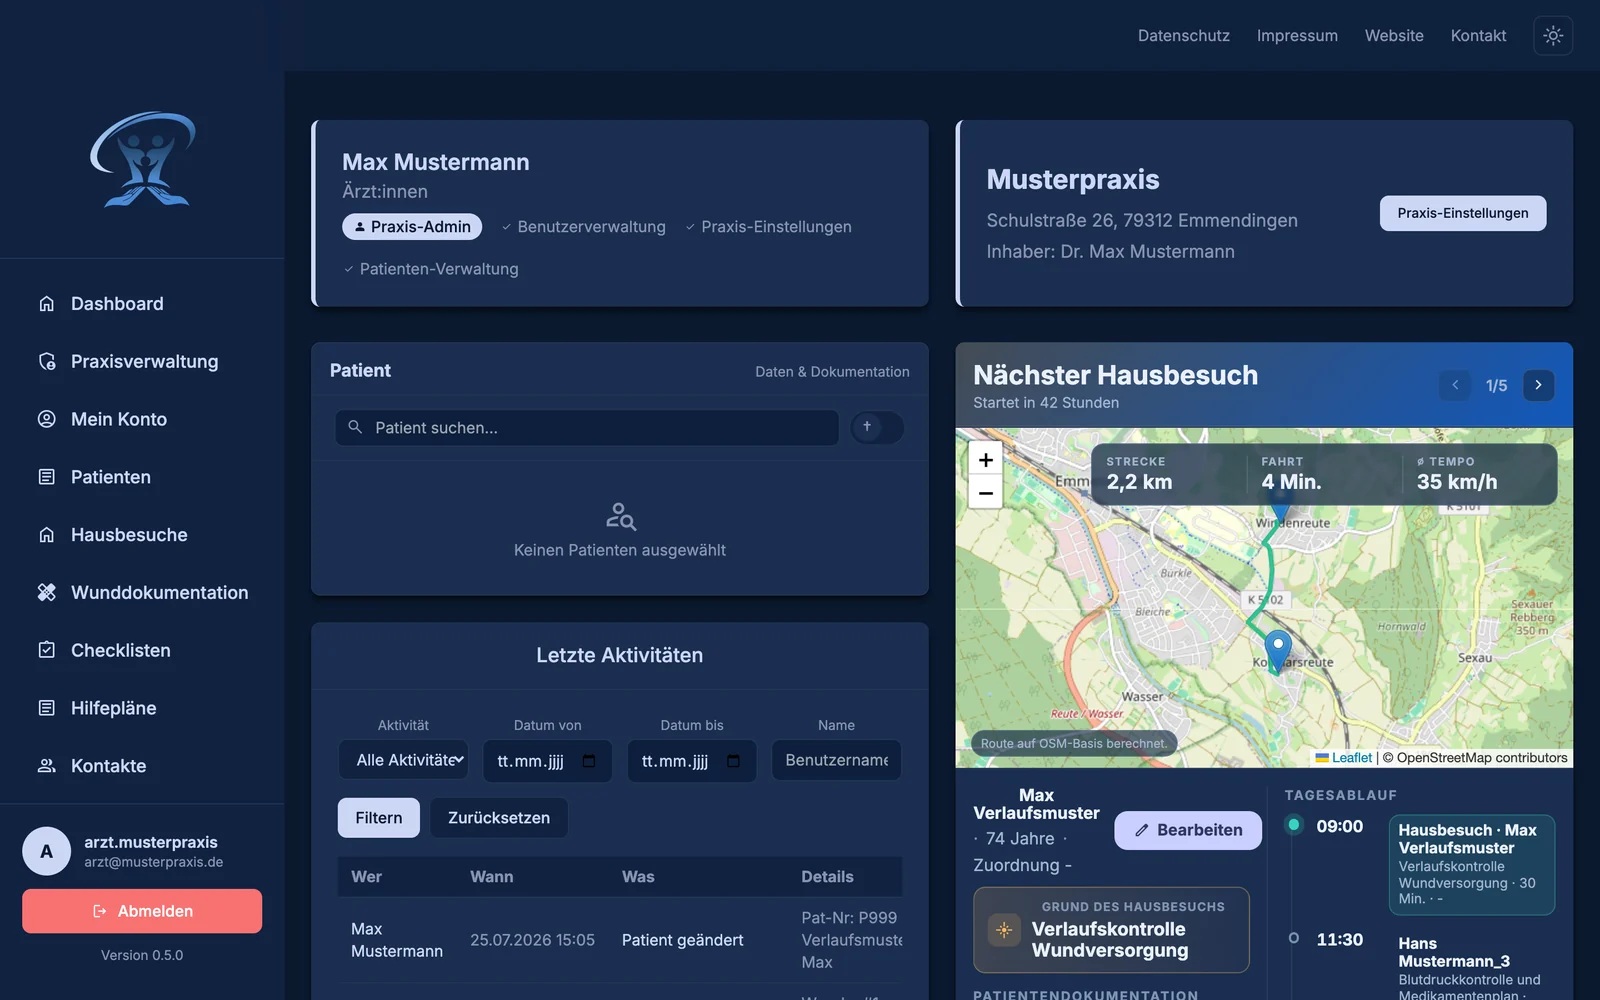This screenshot has height=1000, width=1600.
Task: Click the Tempo 35 km/h stat
Action: pos(1457,473)
